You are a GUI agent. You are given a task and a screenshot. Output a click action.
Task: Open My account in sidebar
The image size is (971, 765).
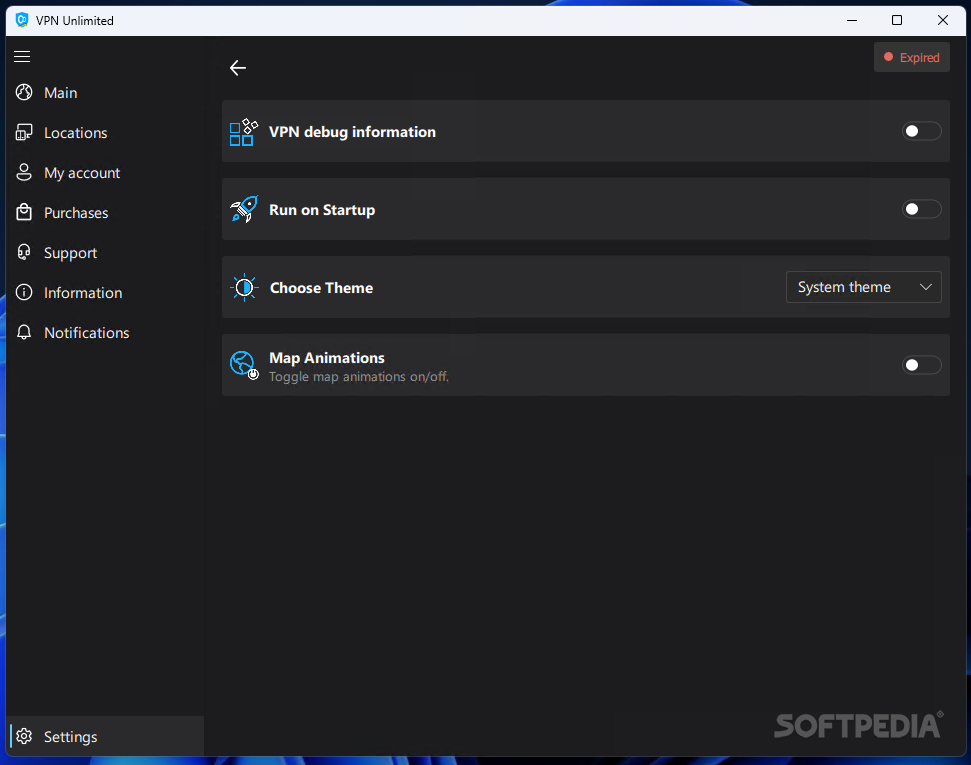[105, 172]
